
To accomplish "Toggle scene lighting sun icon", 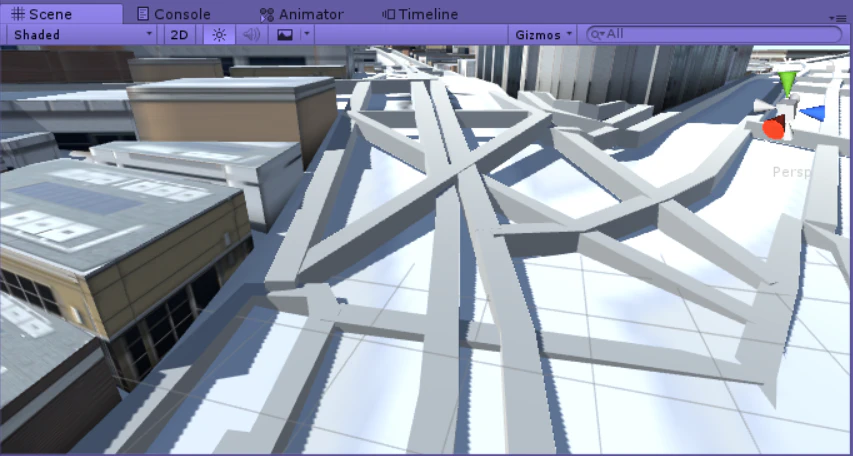I will 219,35.
